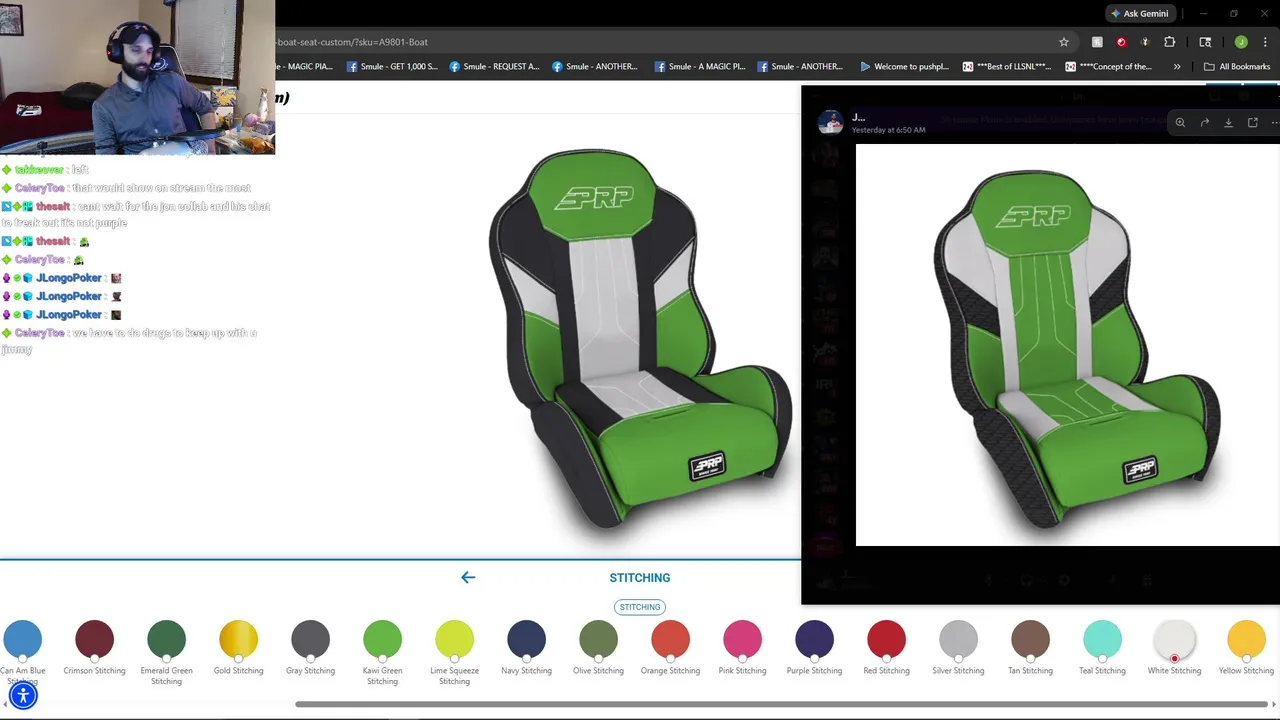Forward the image using the arrow icon
Image resolution: width=1280 pixels, height=720 pixels.
tap(1205, 122)
